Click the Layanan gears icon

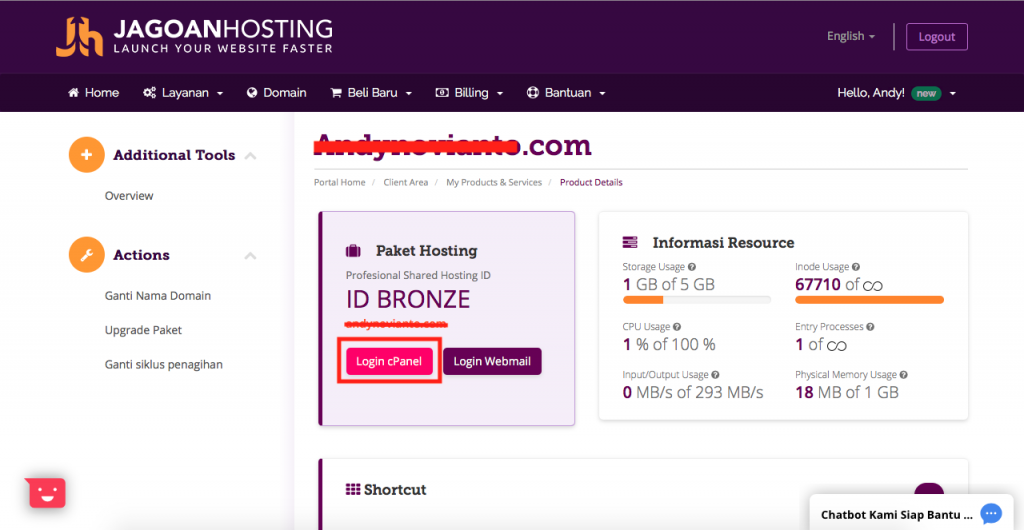[149, 93]
